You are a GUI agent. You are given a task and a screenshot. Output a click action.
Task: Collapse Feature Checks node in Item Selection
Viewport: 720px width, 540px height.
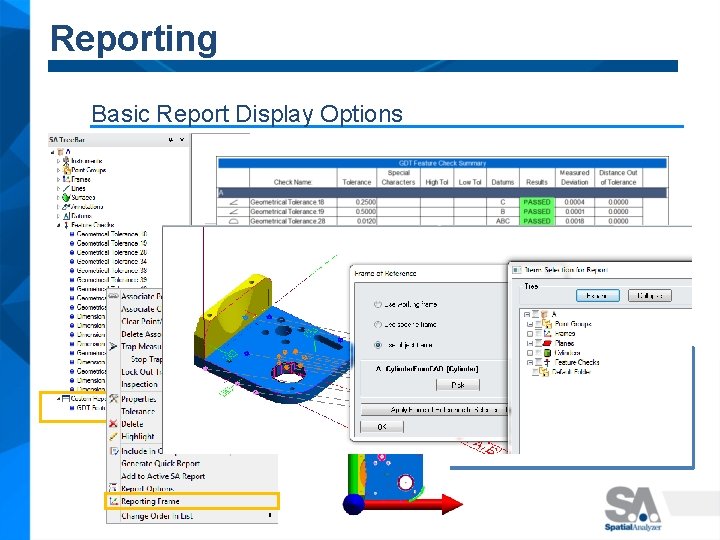click(530, 363)
